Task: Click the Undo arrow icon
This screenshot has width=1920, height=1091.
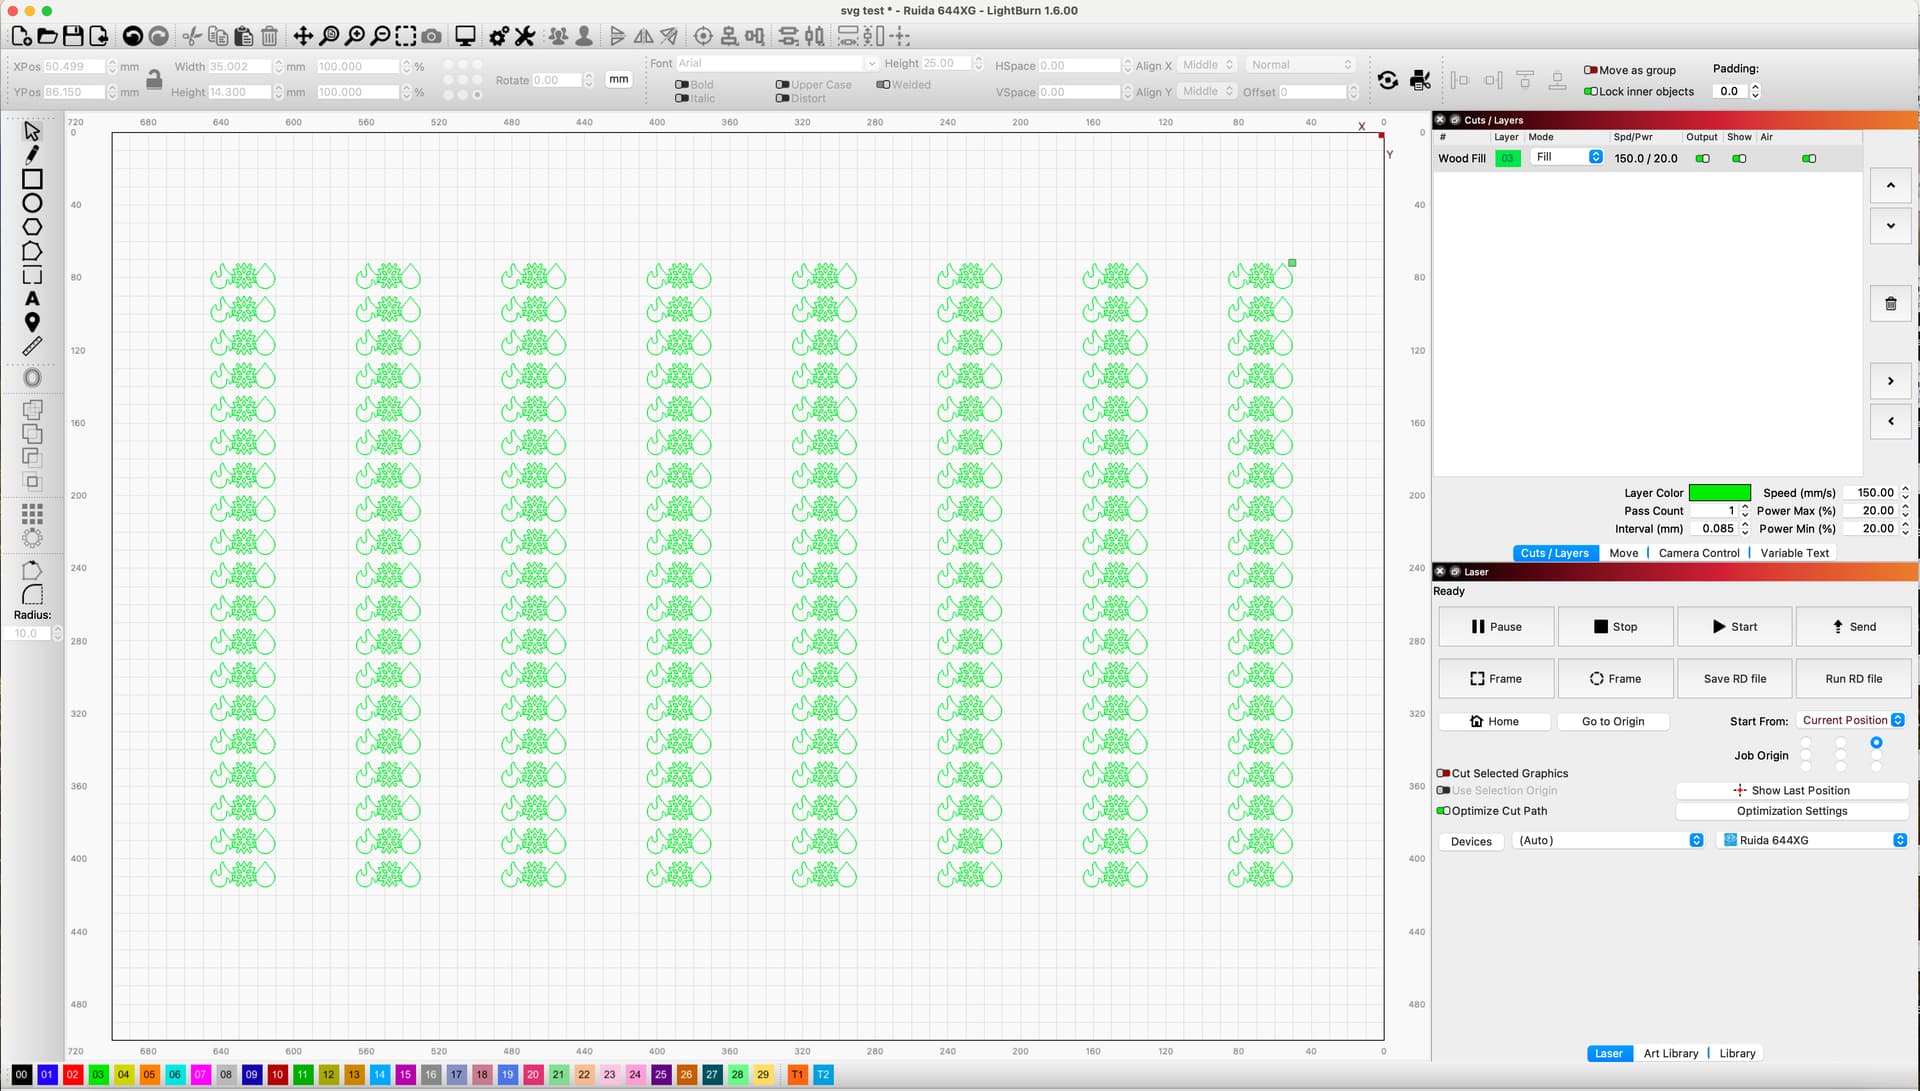Action: pyautogui.click(x=132, y=36)
